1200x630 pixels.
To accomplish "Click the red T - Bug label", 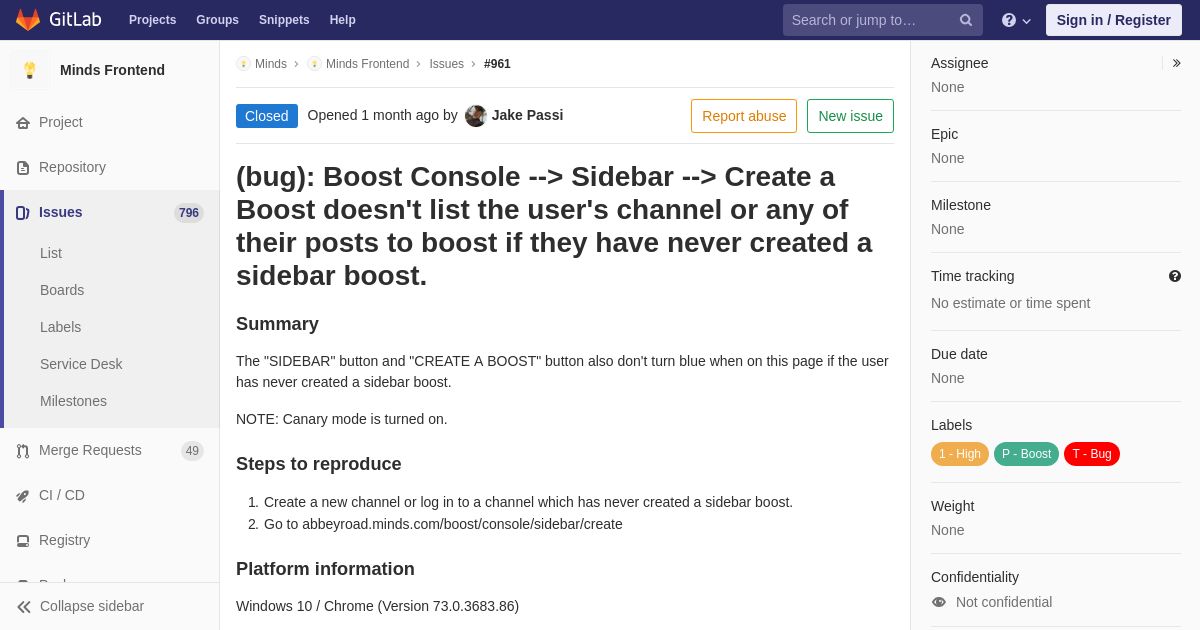I will pos(1092,454).
